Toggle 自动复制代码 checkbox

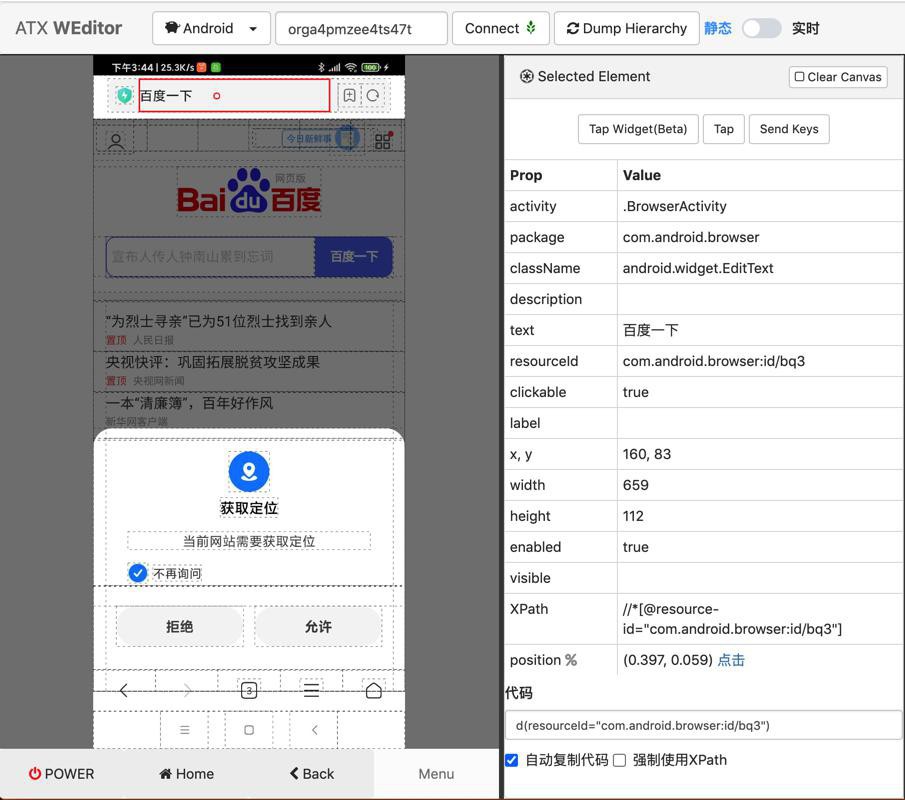[x=511, y=760]
